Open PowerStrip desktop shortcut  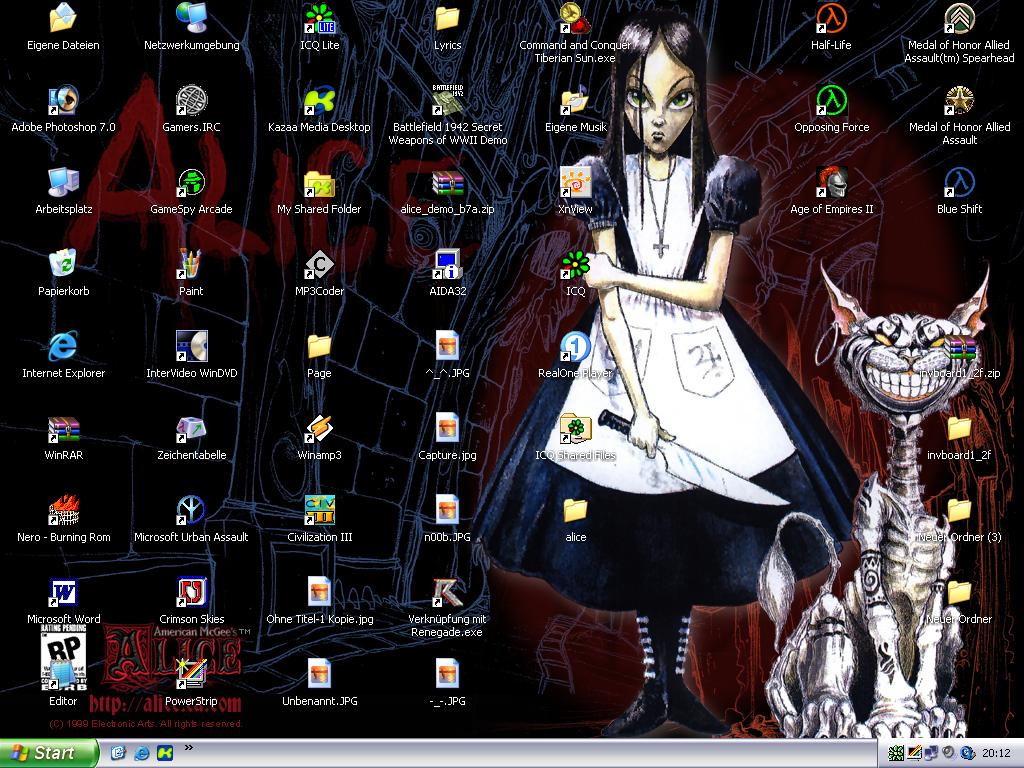point(191,675)
